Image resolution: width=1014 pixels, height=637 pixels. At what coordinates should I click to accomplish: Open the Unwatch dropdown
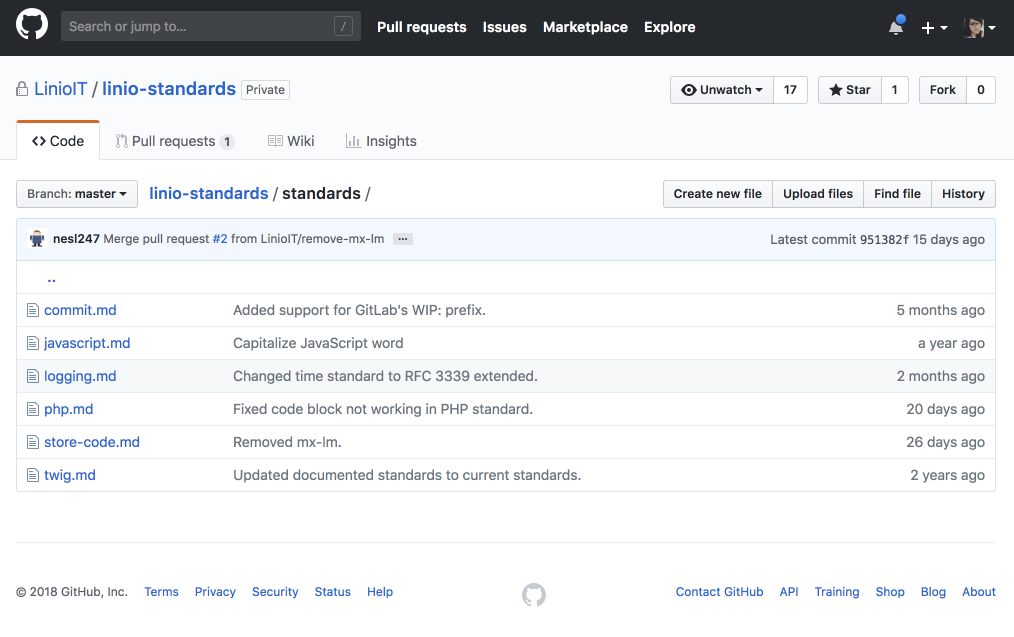tap(722, 90)
